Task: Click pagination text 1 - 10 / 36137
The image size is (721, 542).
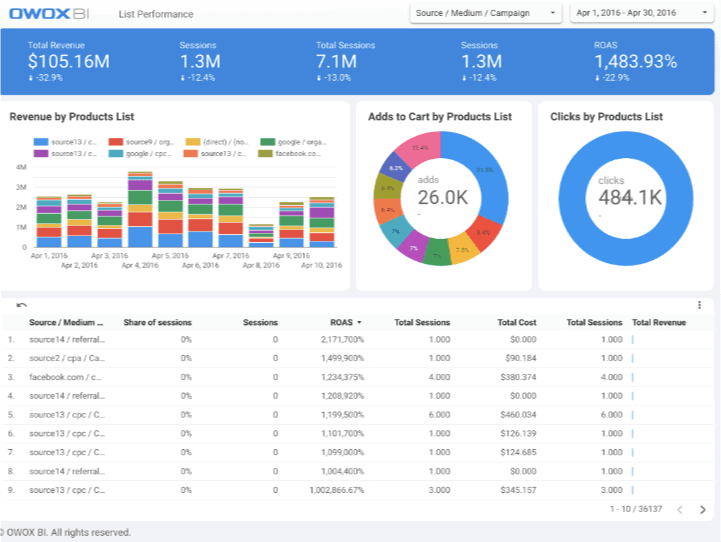Action: 636,509
